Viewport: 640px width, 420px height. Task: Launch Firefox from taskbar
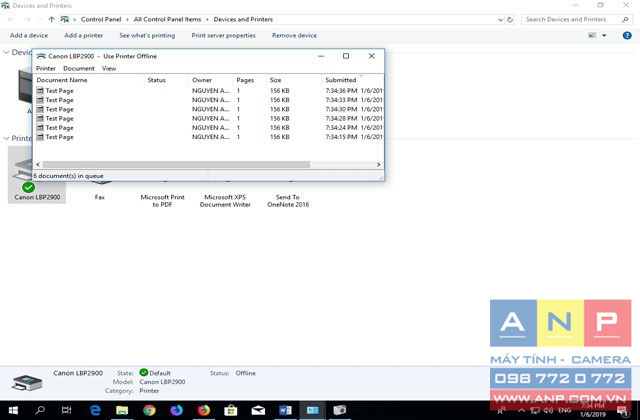click(x=204, y=410)
